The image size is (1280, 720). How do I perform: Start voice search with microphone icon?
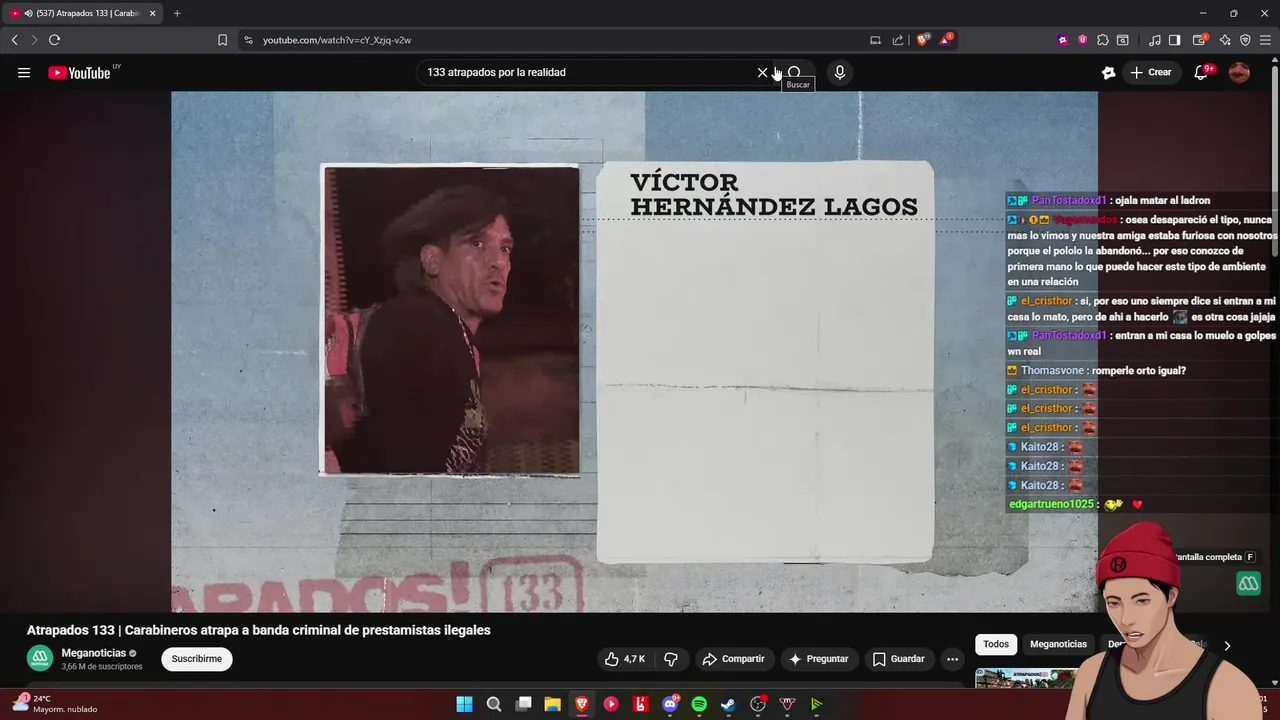[x=839, y=72]
